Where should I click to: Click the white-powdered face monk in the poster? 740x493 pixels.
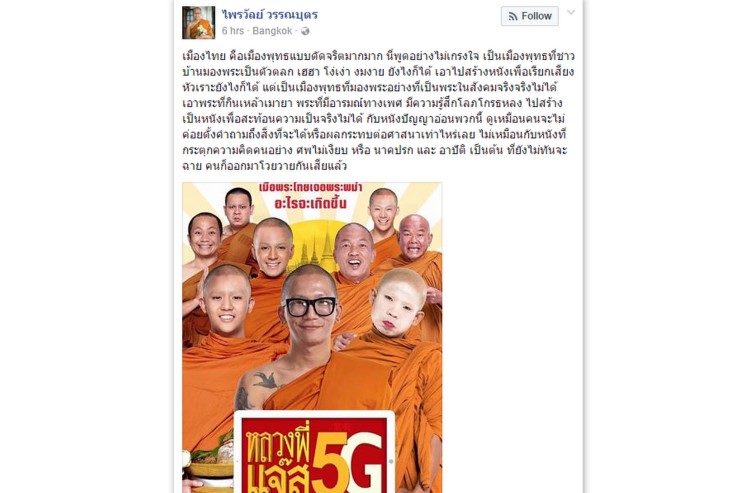pyautogui.click(x=399, y=304)
